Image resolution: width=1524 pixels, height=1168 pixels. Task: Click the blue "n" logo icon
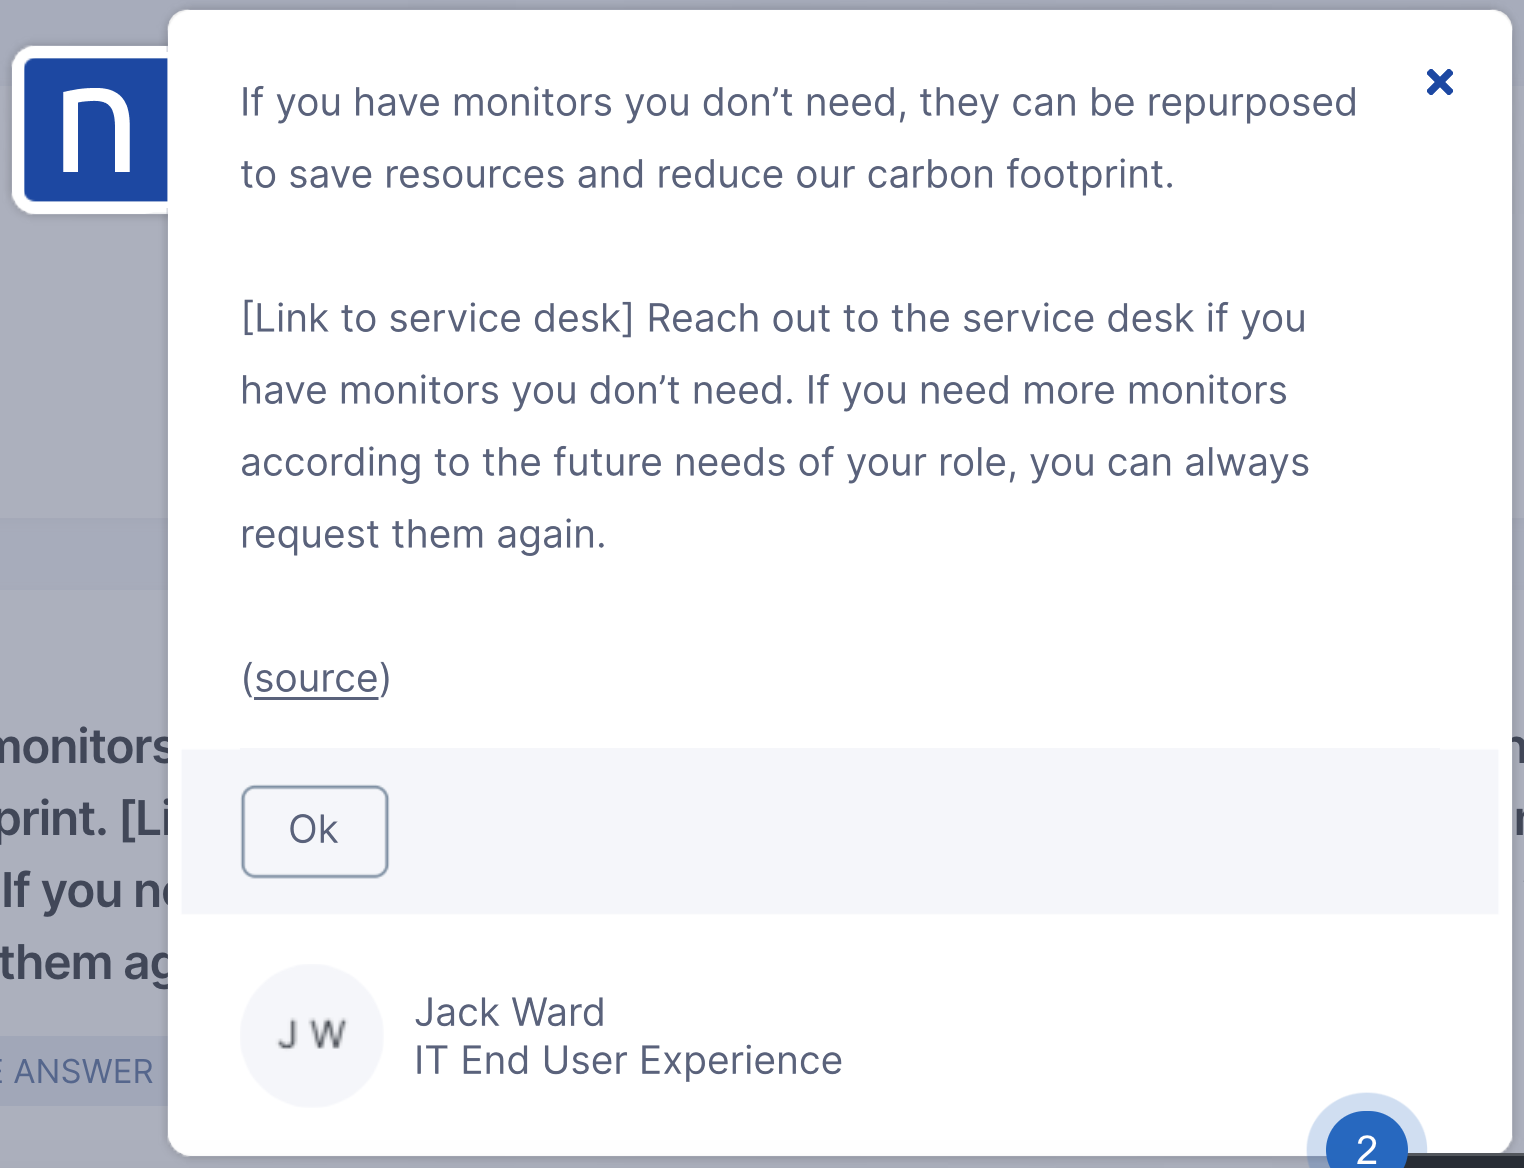pos(95,130)
